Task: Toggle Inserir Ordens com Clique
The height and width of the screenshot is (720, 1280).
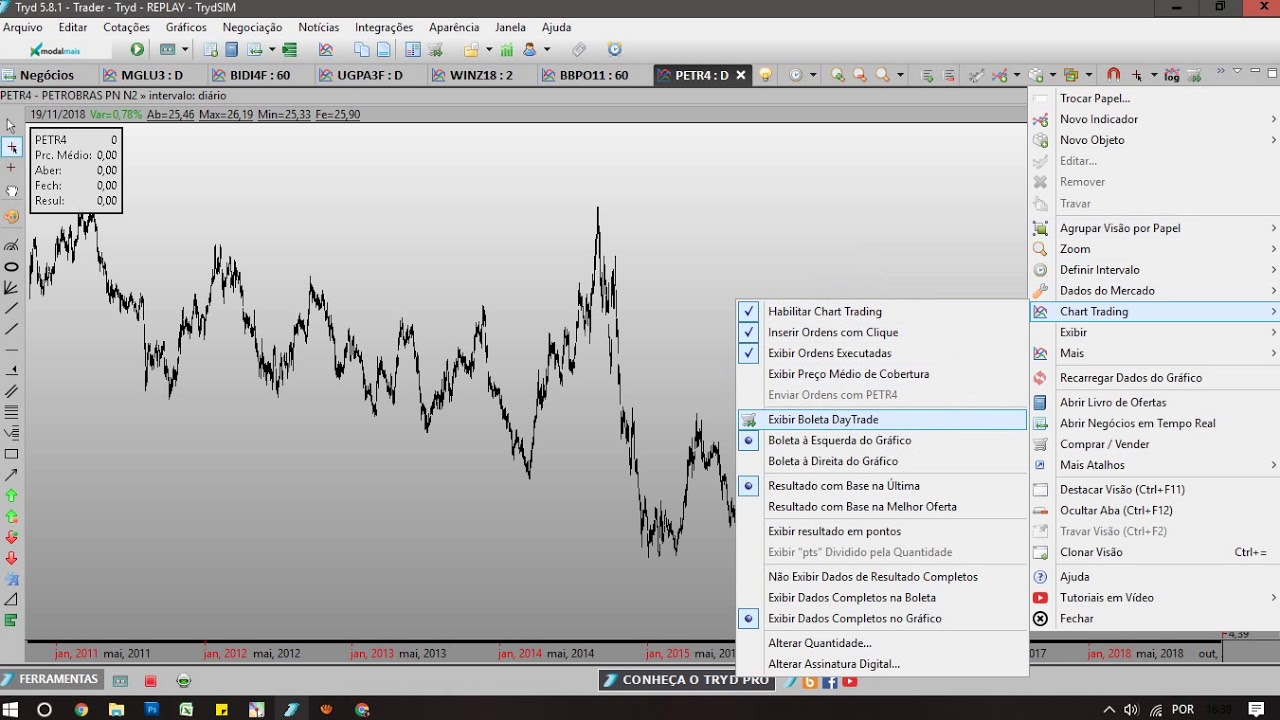Action: point(881,333)
